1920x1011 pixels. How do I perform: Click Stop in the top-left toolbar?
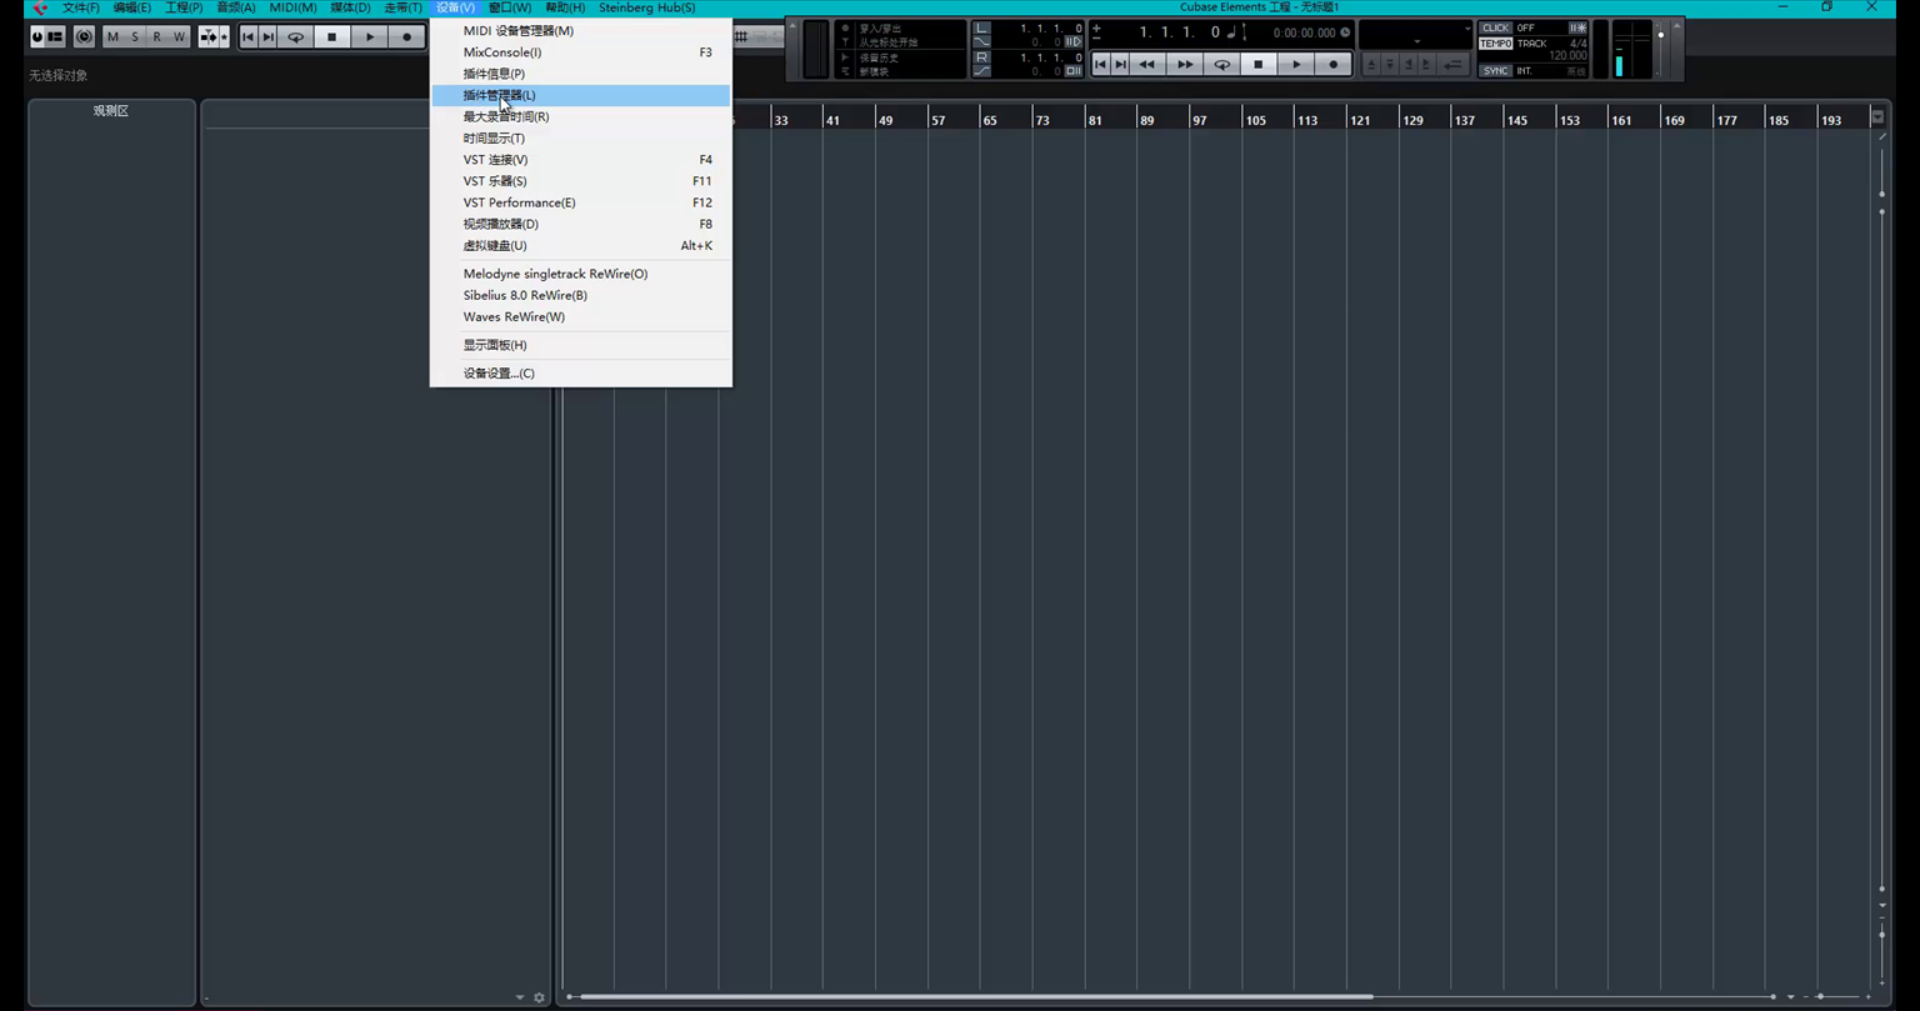[332, 37]
